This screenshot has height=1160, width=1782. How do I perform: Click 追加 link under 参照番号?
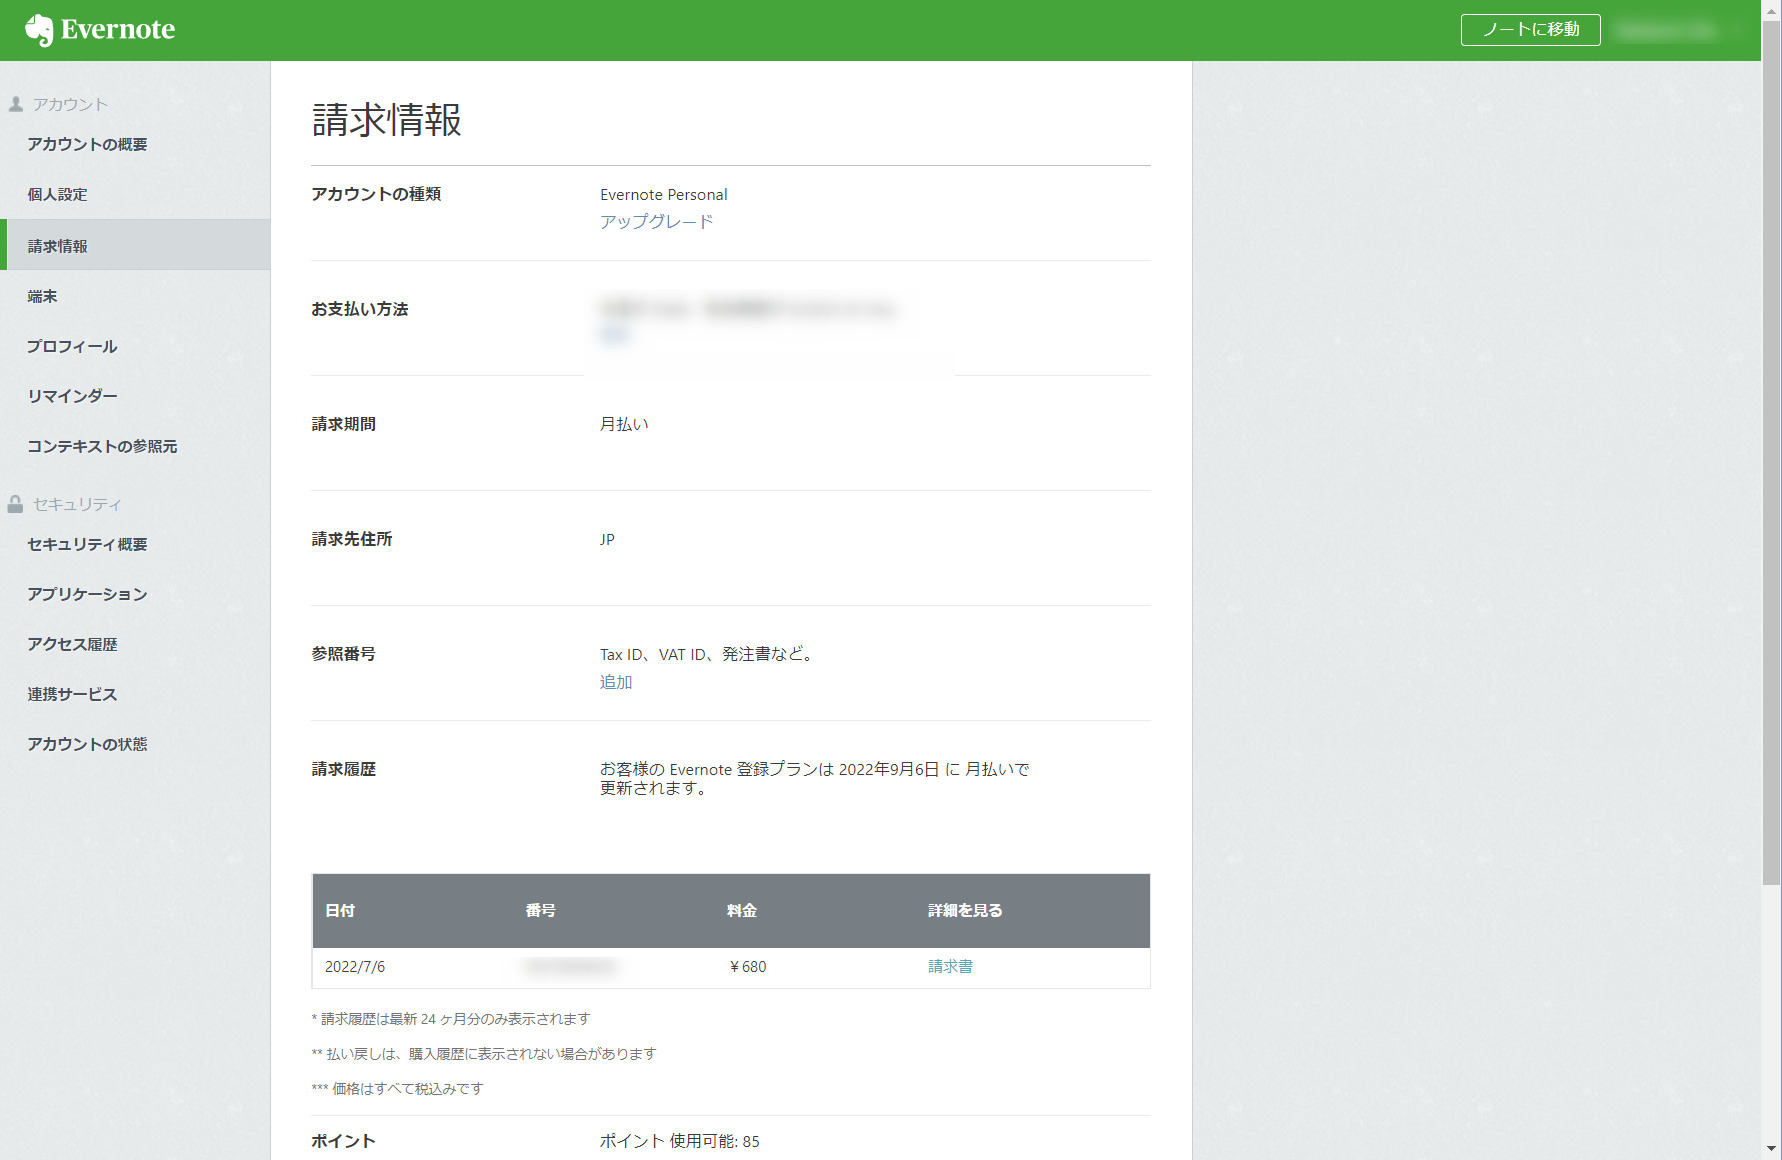pos(616,682)
